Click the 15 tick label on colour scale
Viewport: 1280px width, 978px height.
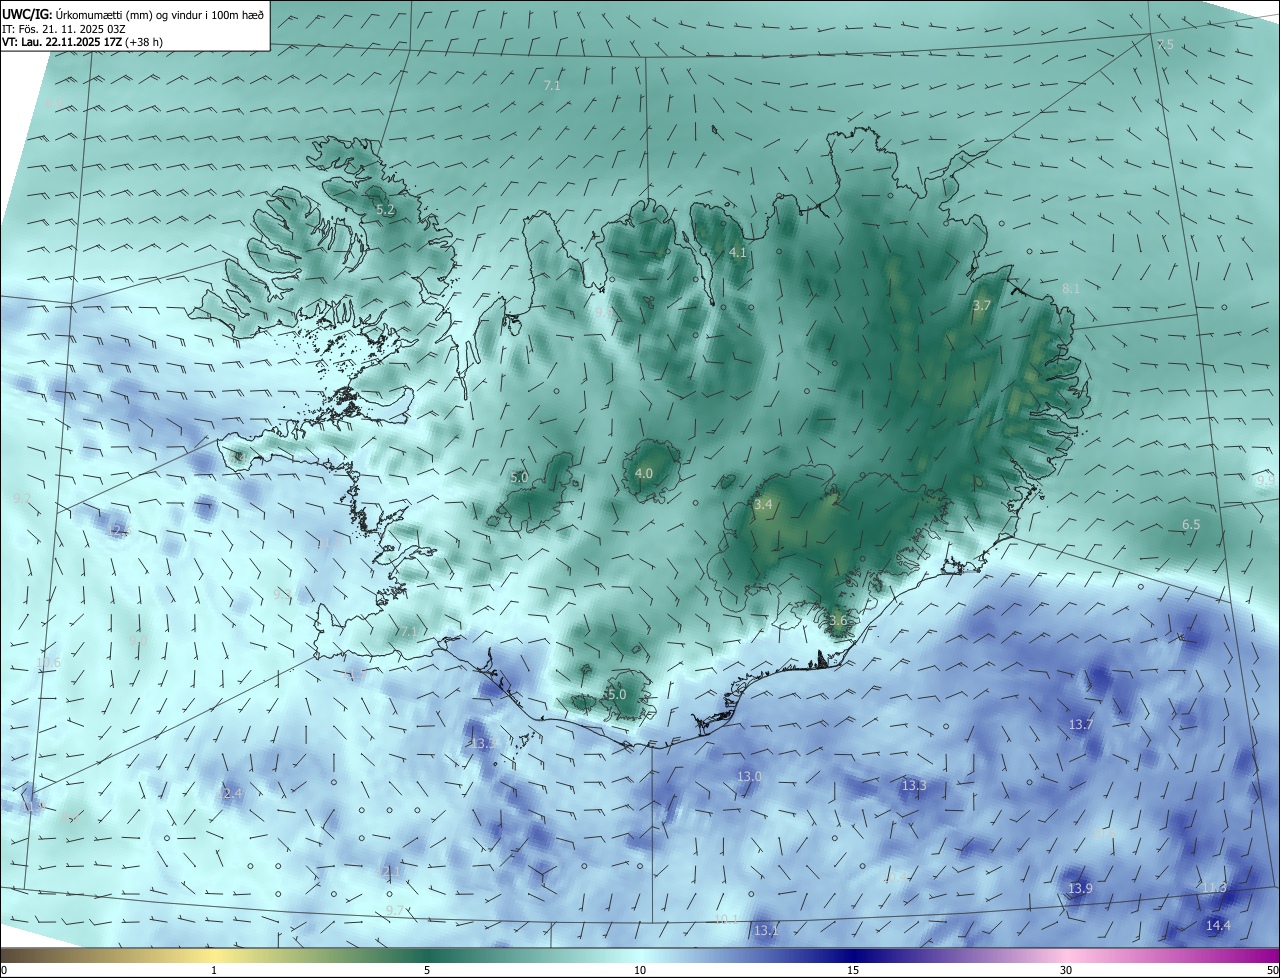click(853, 970)
